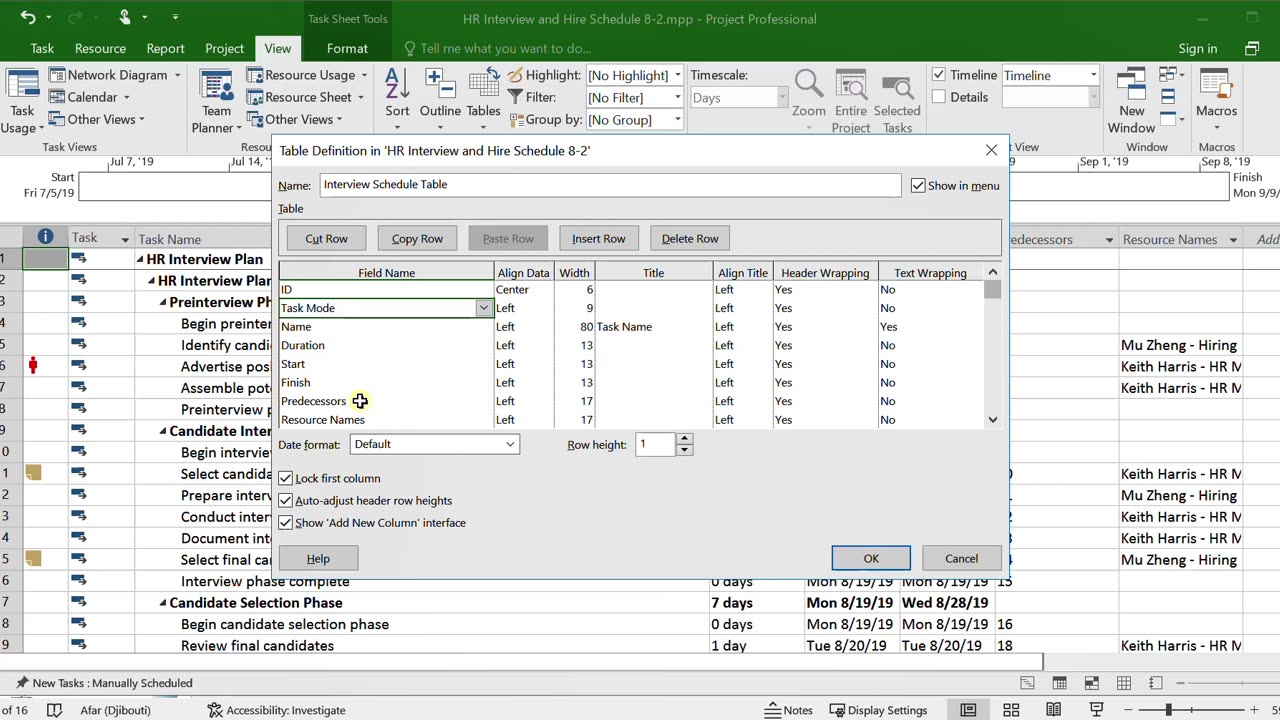1280x720 pixels.
Task: Click into the table Name text field
Action: 610,185
